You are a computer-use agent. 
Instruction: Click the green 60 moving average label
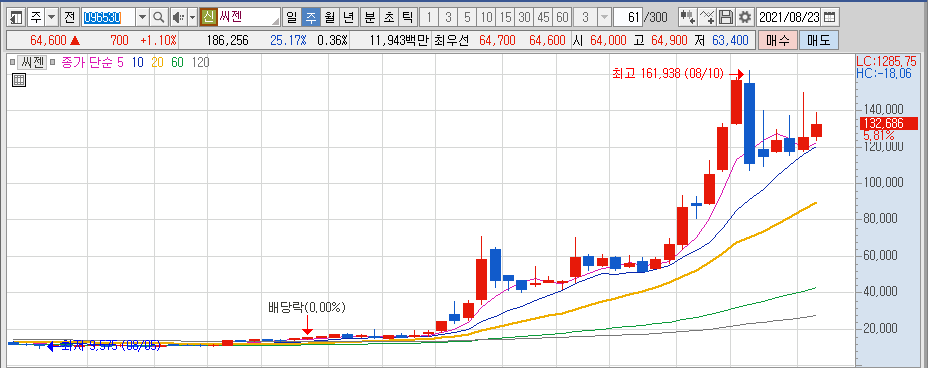tap(178, 62)
